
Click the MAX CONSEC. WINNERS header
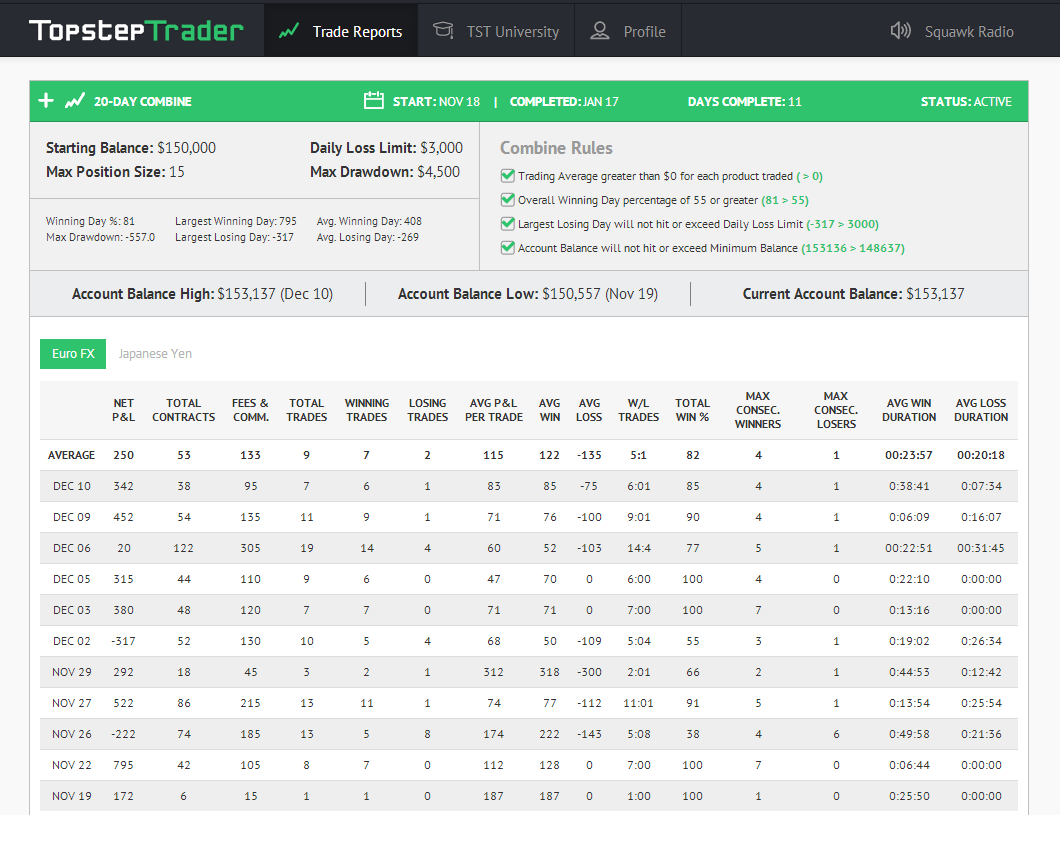[758, 410]
